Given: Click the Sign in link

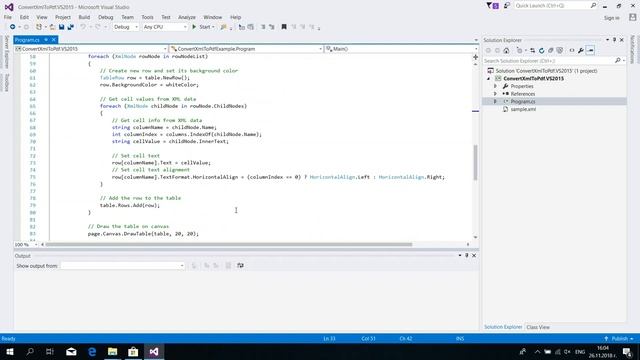Looking at the screenshot, I should pos(611,18).
